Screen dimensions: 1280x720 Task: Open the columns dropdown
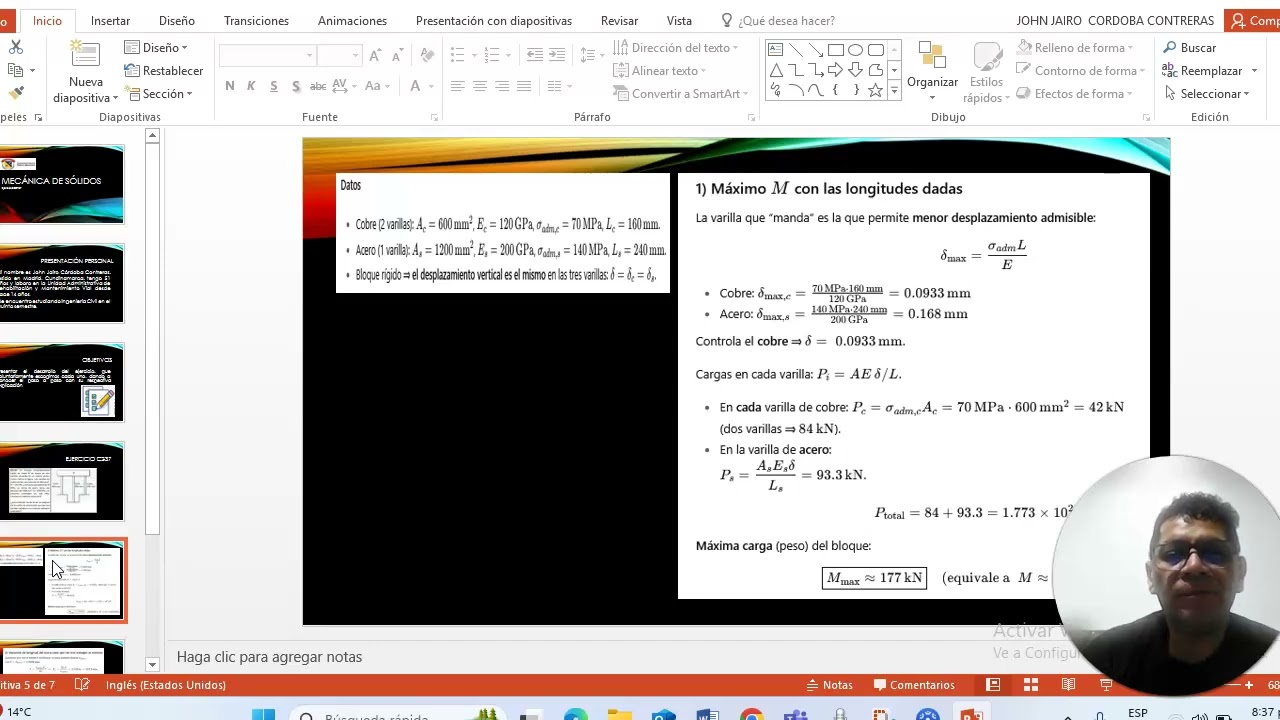[559, 86]
